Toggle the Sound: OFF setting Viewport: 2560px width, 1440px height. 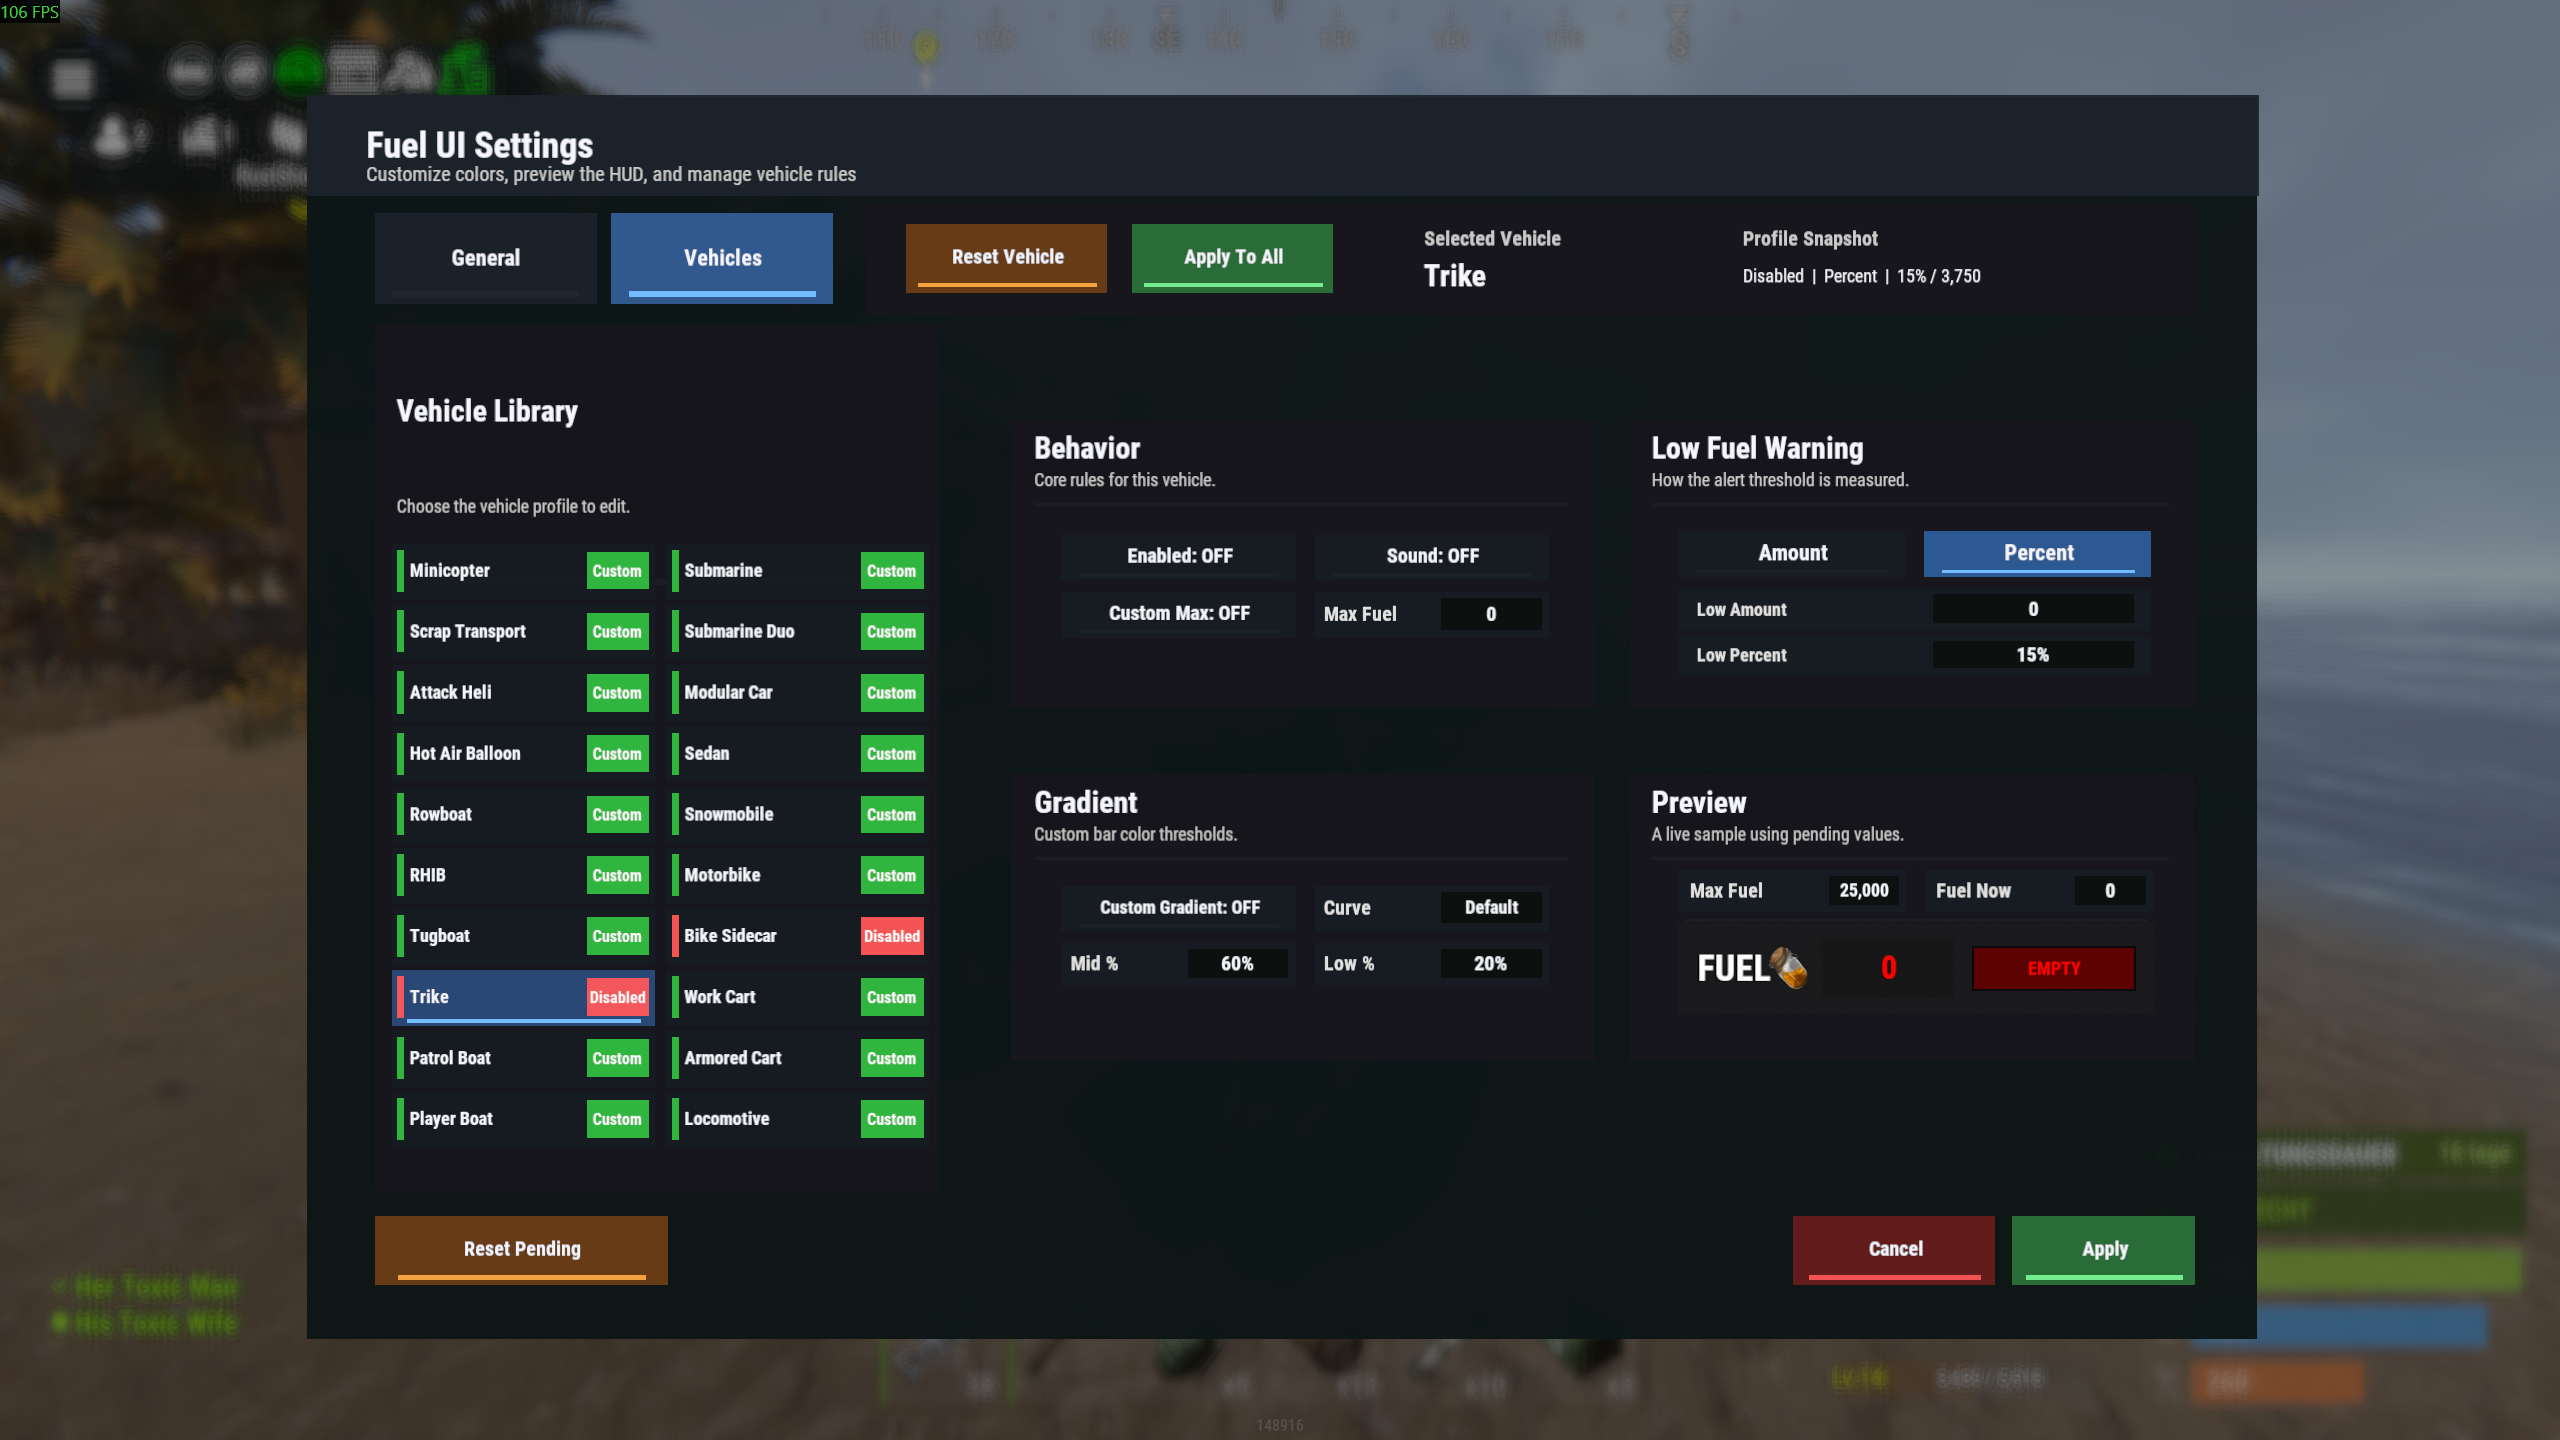1431,556
